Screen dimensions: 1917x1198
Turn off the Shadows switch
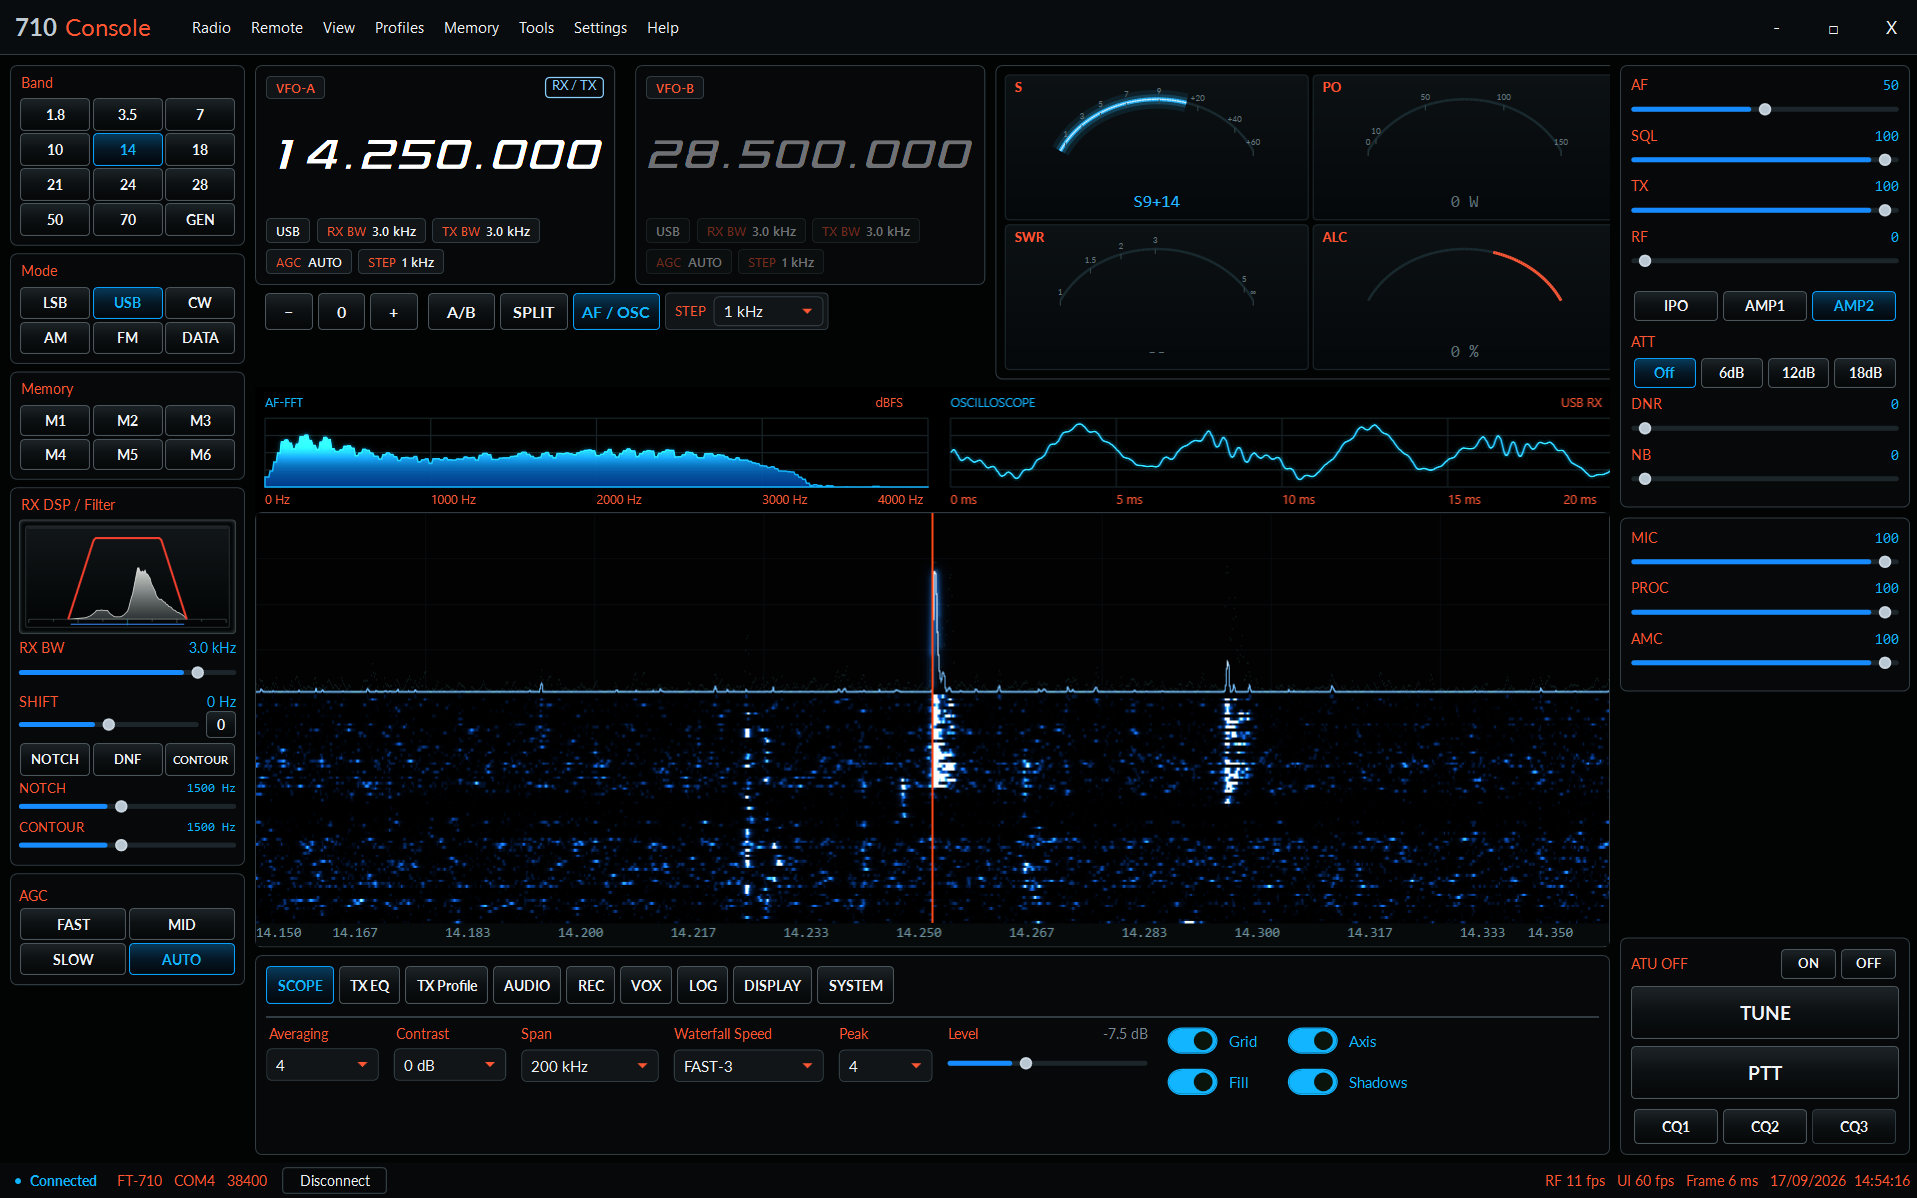pos(1312,1082)
